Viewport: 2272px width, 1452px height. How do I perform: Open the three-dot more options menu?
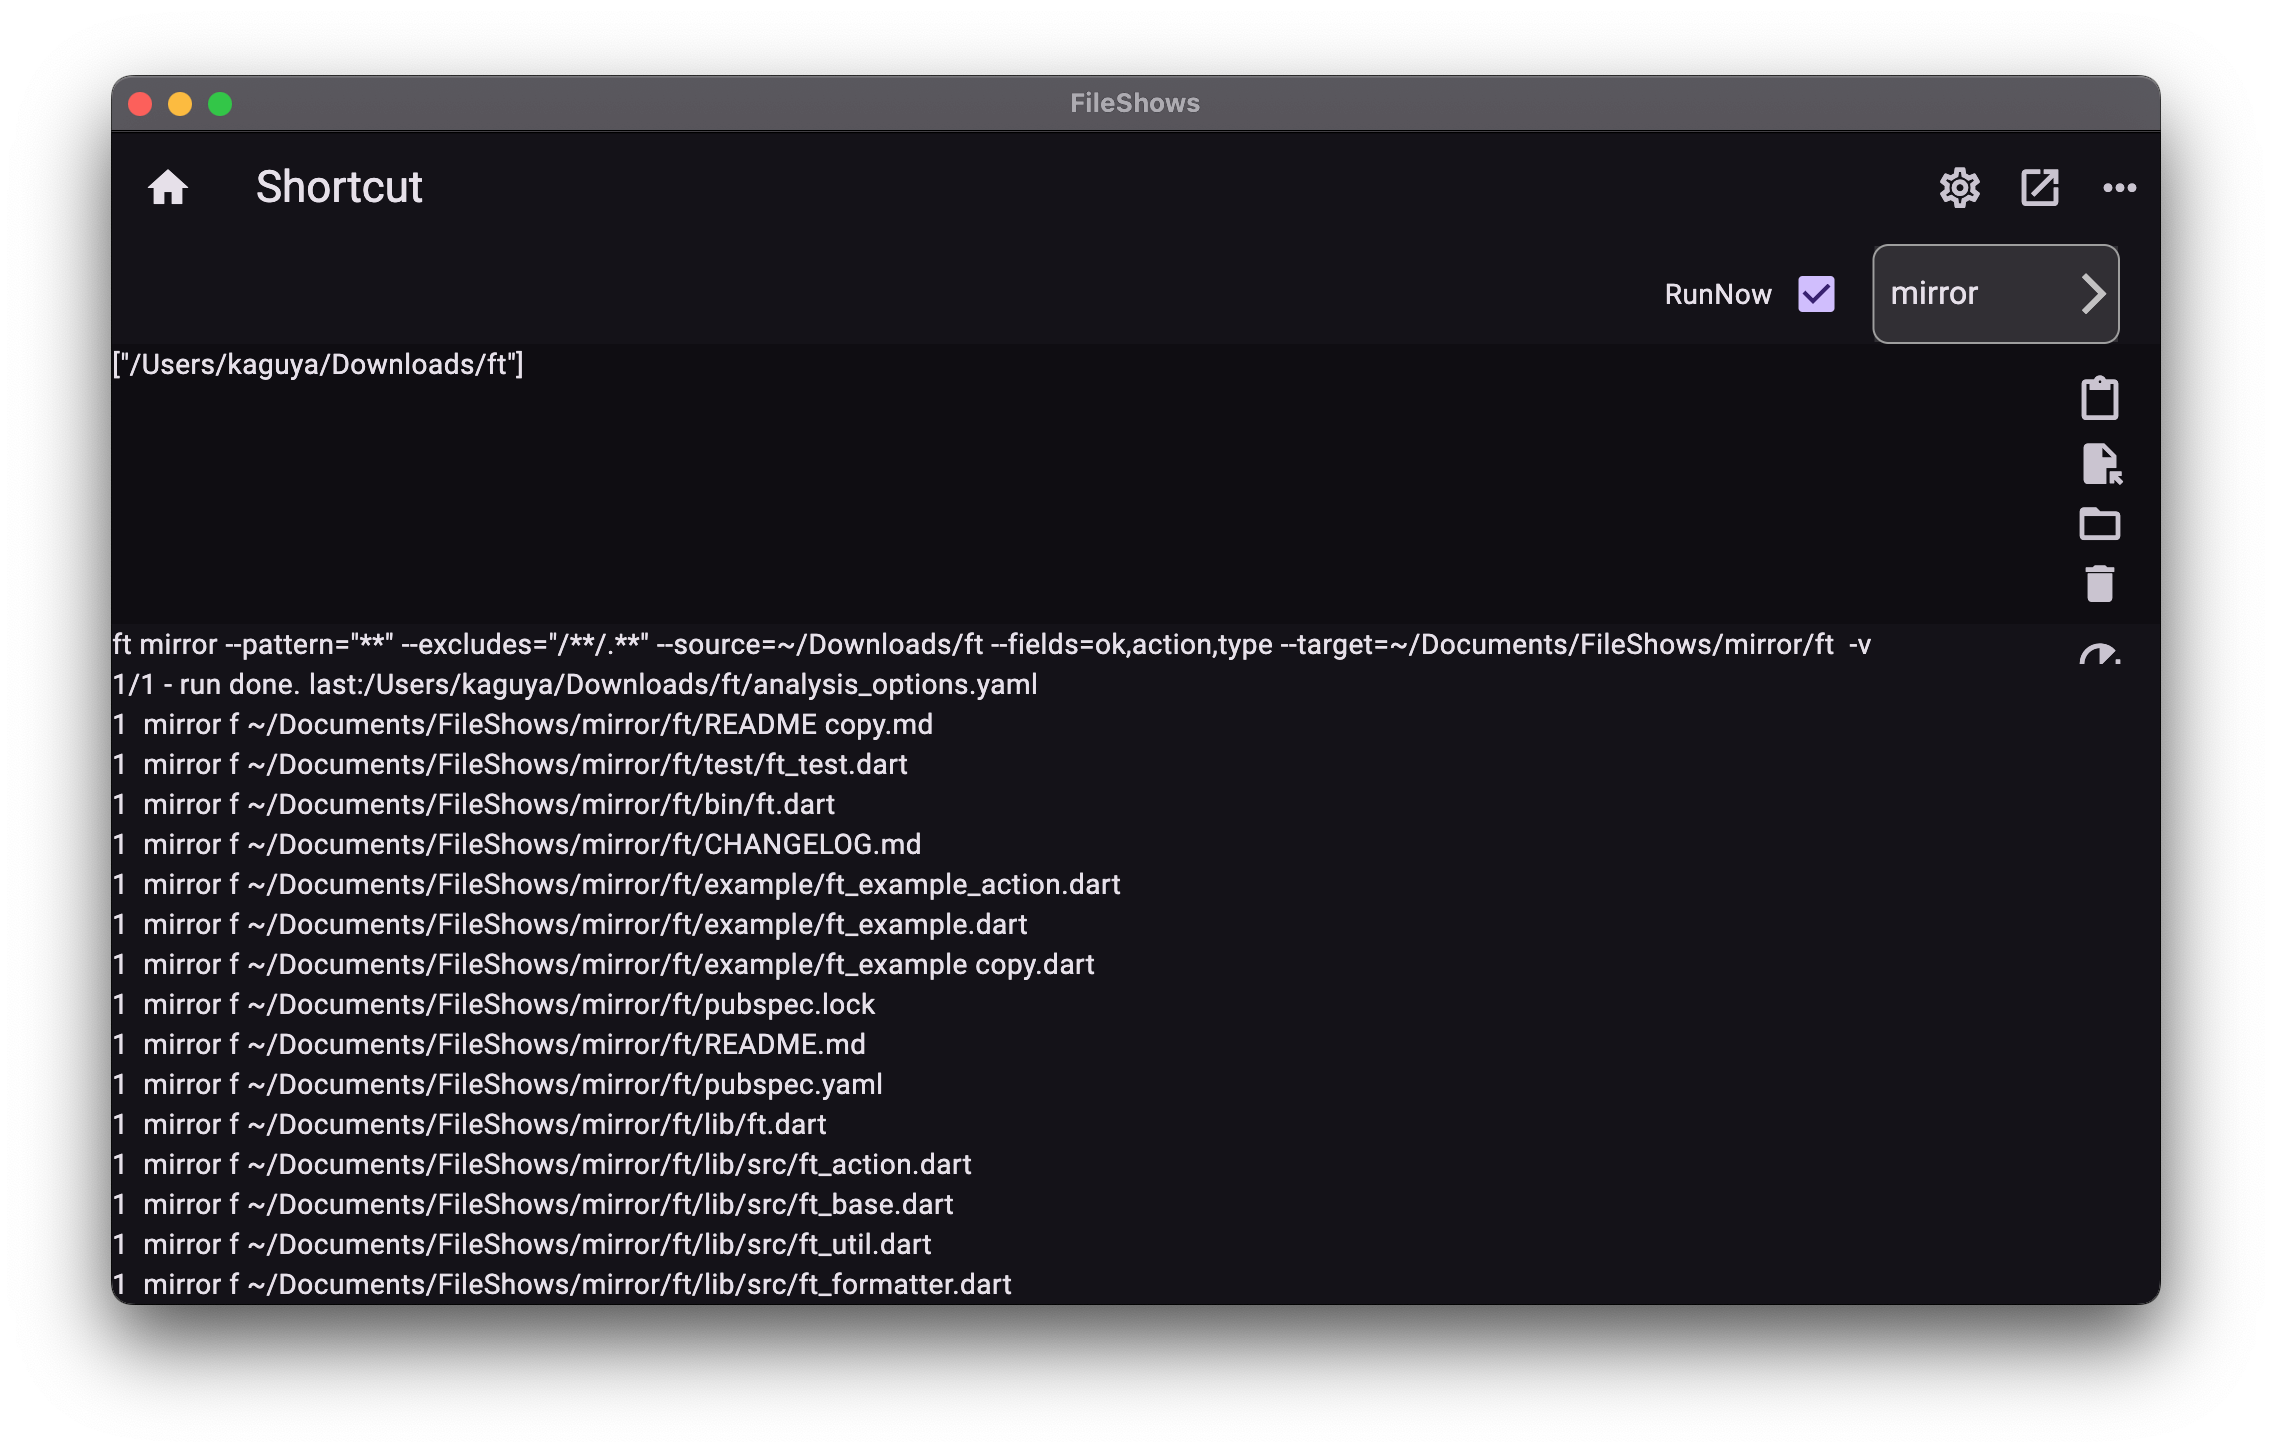coord(2119,187)
